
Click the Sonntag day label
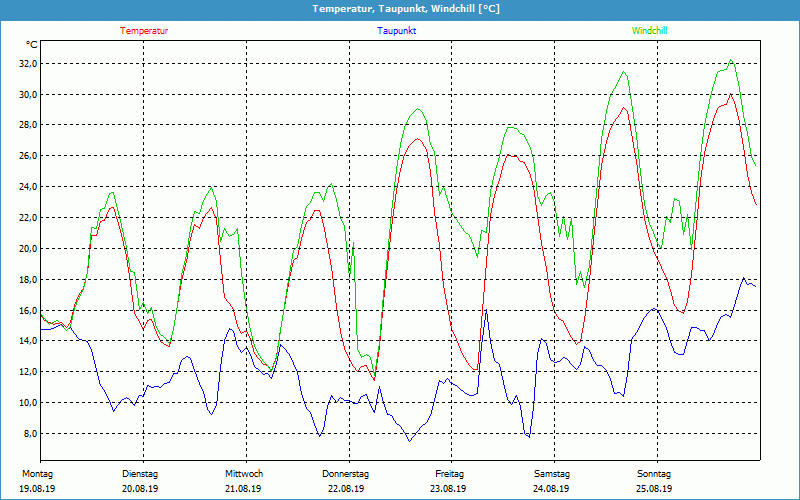point(654,474)
